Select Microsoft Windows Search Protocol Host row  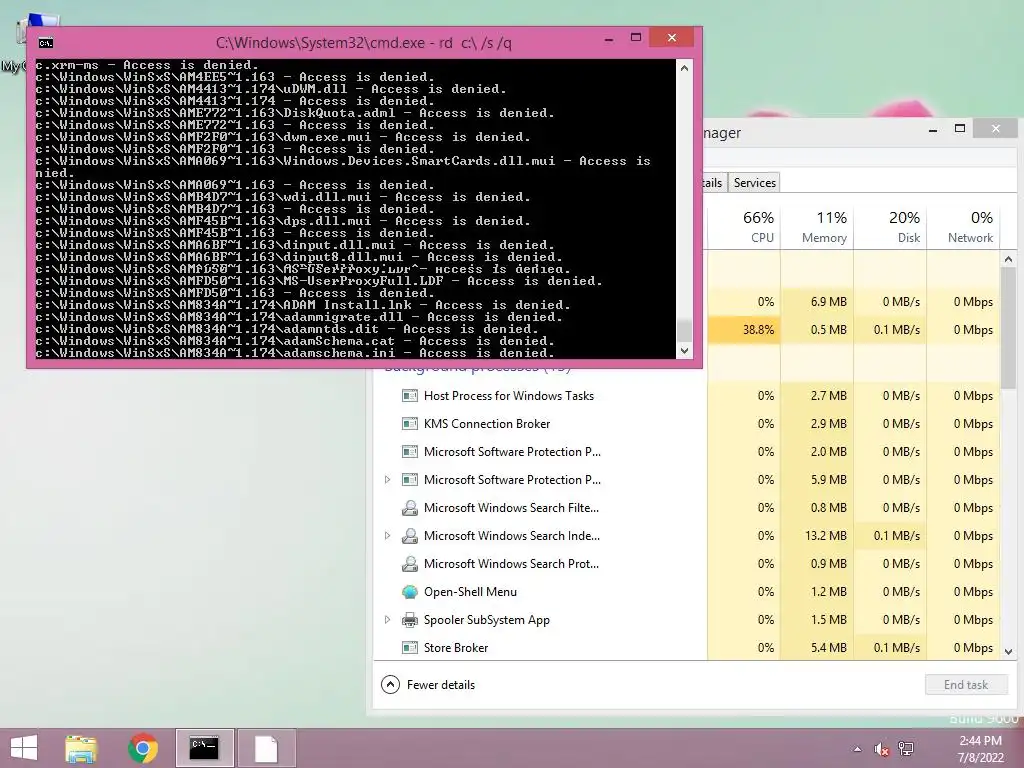tap(687, 564)
